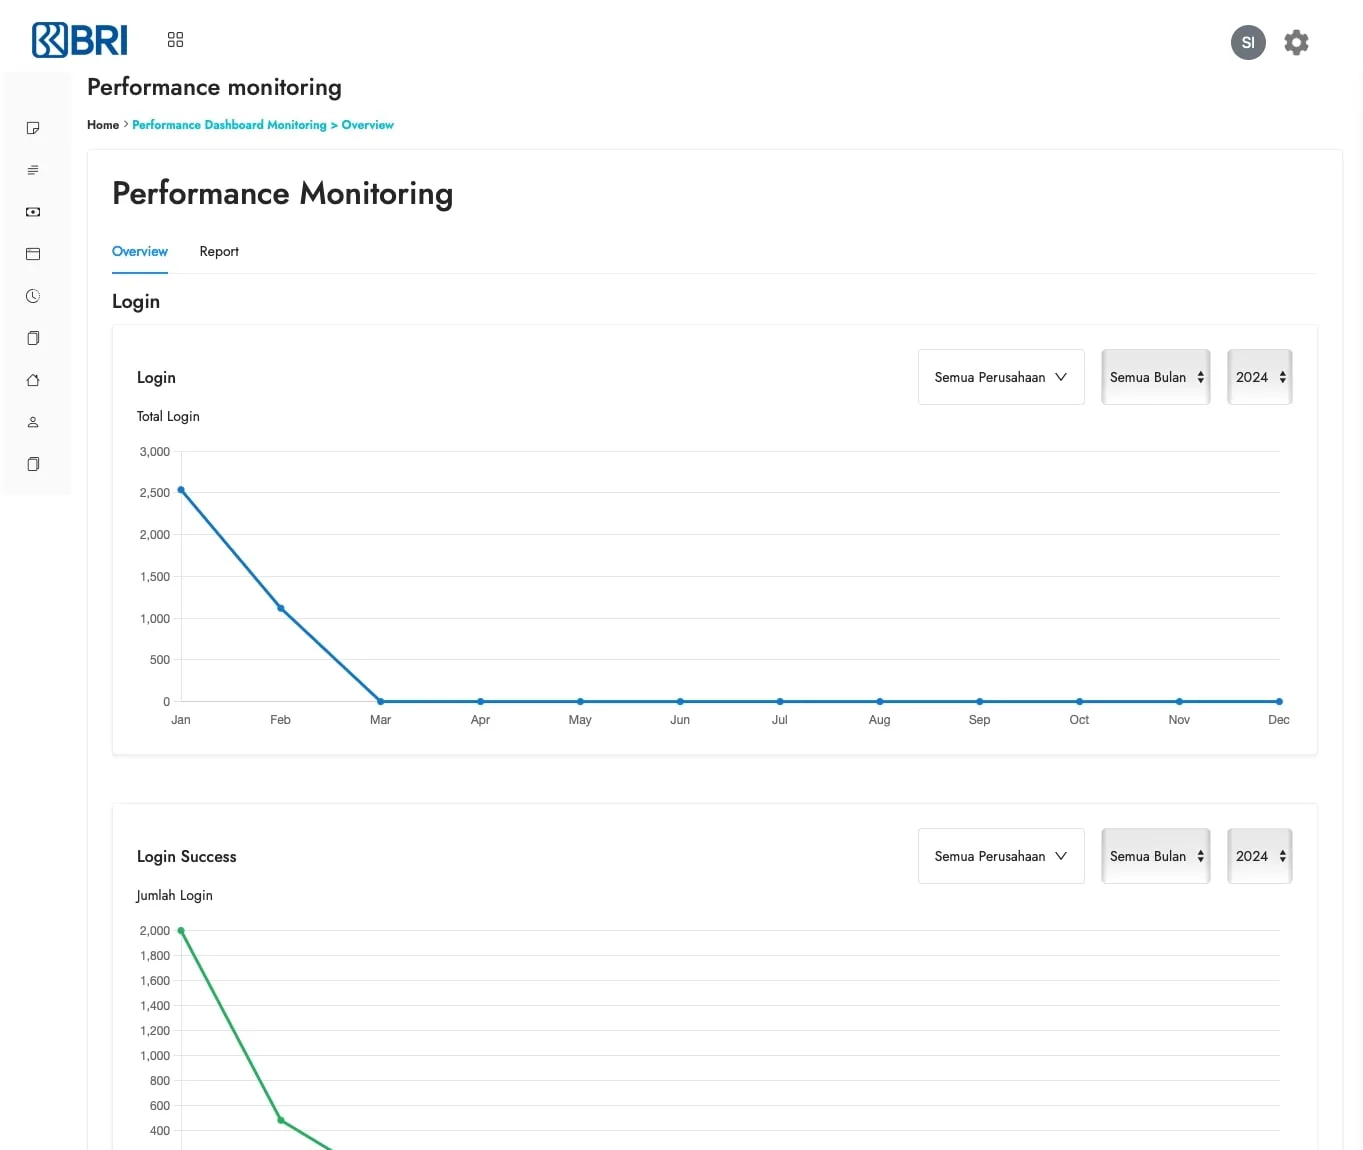
Task: Click the 'Aug' month axis label
Action: (x=880, y=720)
